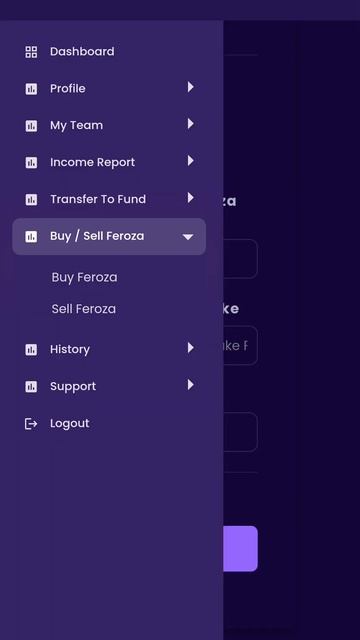Select the Logout text link
This screenshot has height=640, width=360.
pos(70,423)
